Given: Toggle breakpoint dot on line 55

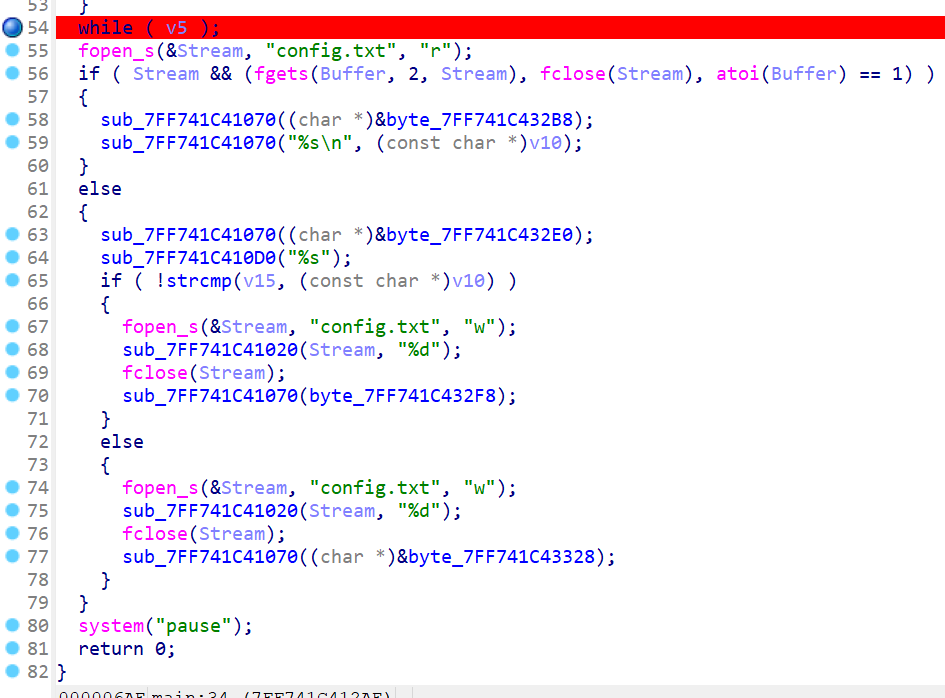Looking at the screenshot, I should [12, 50].
